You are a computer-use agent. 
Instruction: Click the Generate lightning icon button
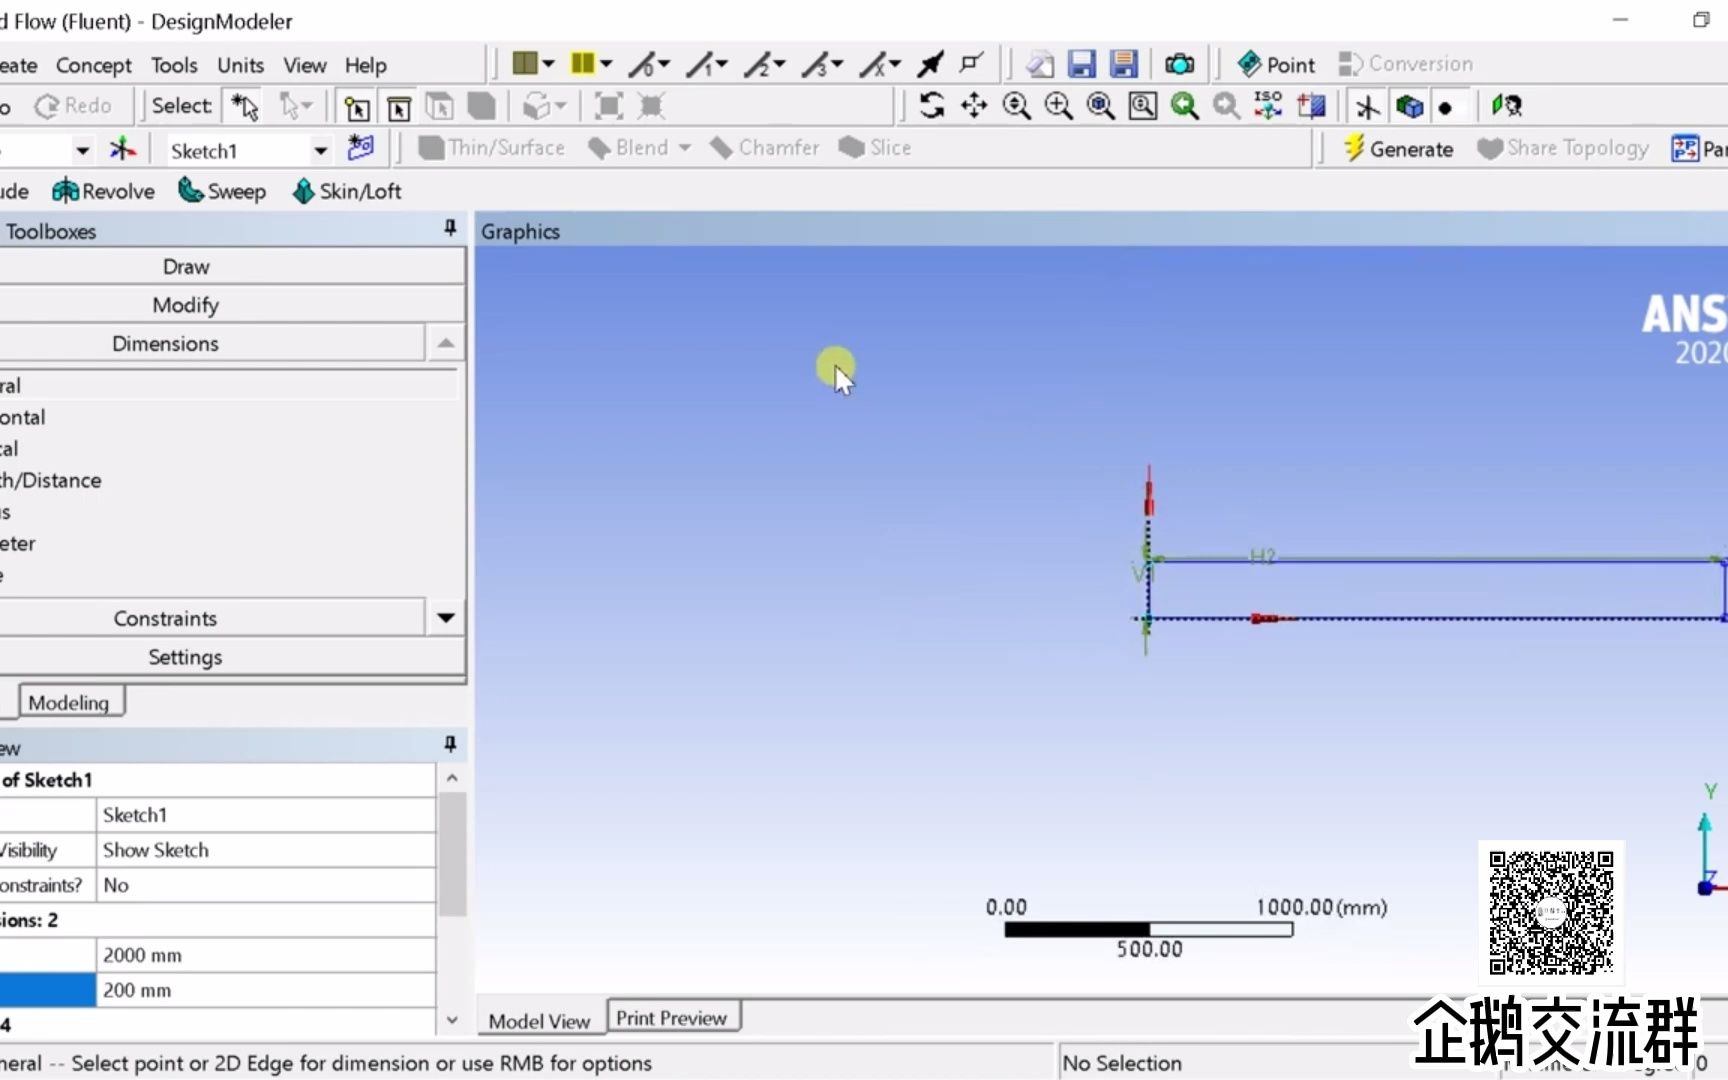click(1398, 148)
